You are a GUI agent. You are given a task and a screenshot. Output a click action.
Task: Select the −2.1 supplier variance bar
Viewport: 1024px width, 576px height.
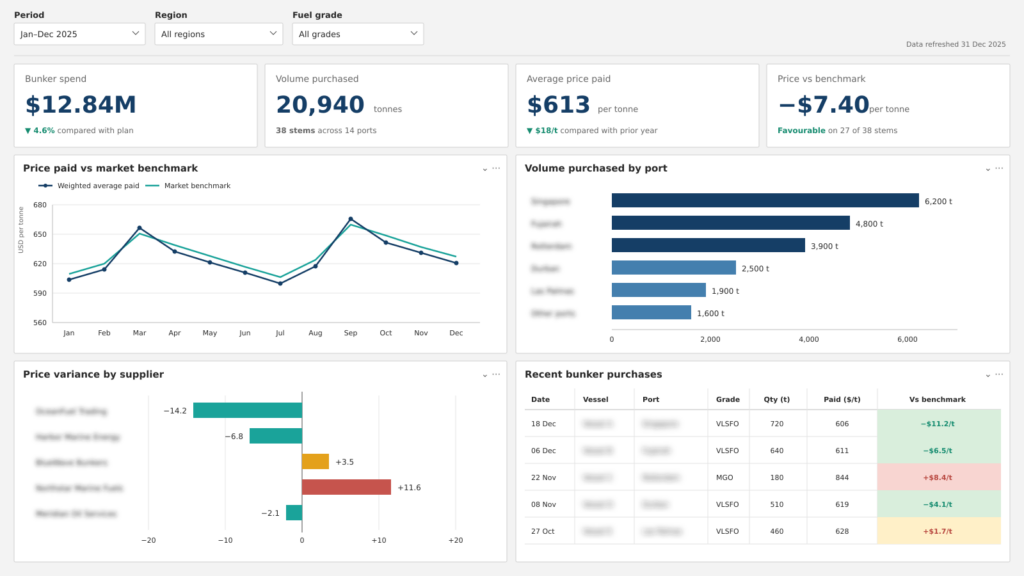pyautogui.click(x=294, y=513)
